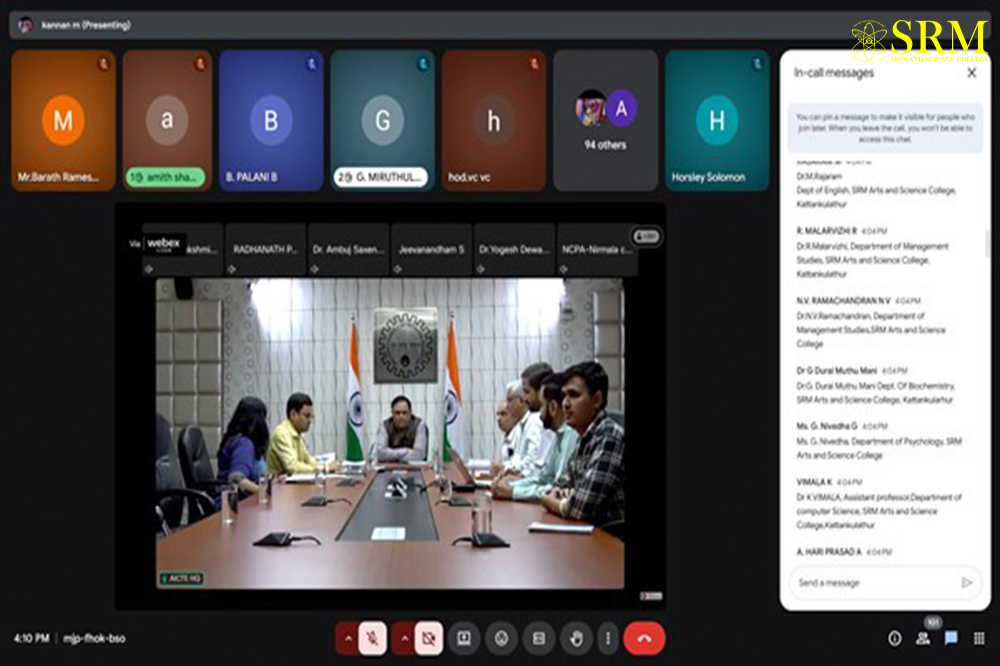Open the activities grid icon
Image resolution: width=1000 pixels, height=666 pixels.
pyautogui.click(x=979, y=638)
